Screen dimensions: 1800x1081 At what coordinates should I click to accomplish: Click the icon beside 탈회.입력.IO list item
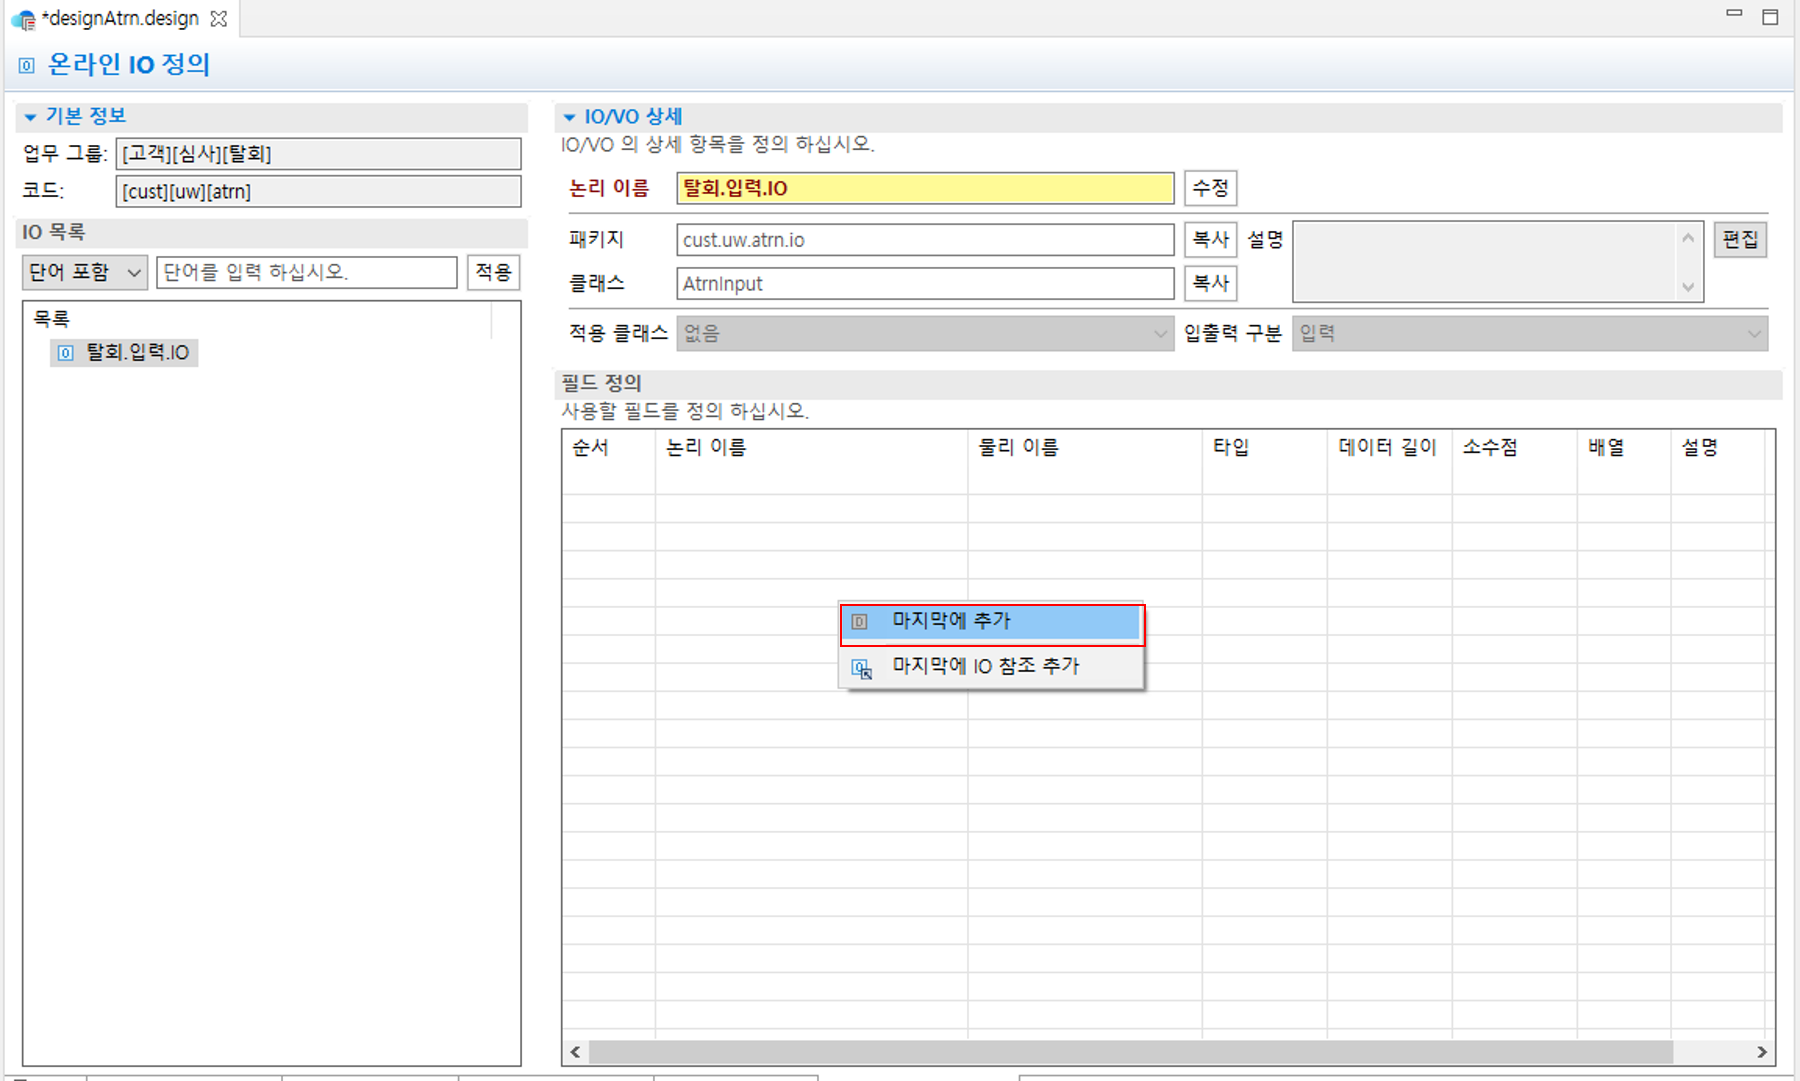(64, 352)
